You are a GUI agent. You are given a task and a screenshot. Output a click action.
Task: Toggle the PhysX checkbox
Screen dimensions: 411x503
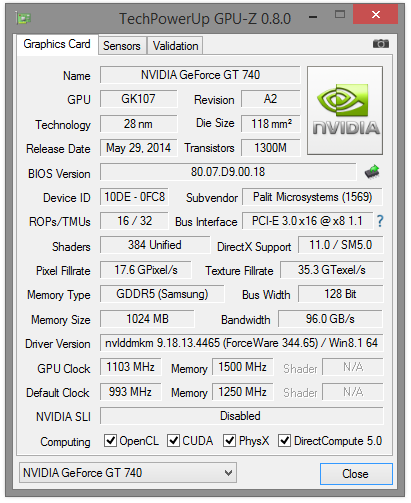(229, 440)
